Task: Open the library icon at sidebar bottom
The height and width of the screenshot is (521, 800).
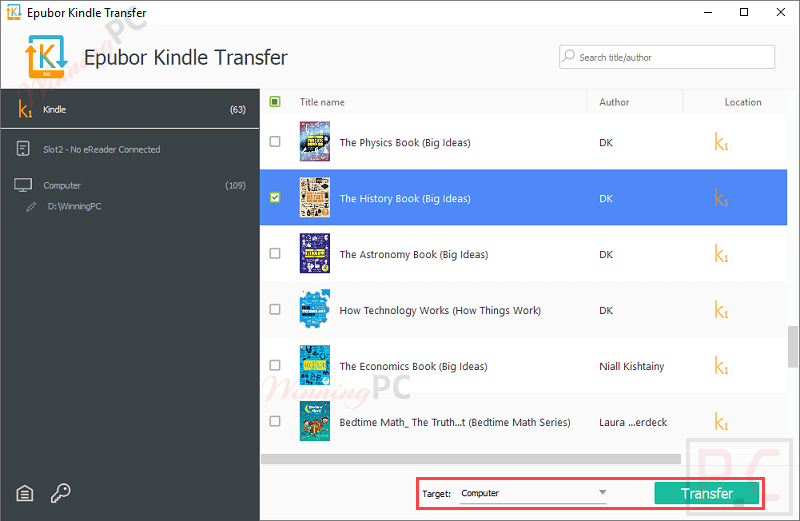Action: (x=24, y=493)
